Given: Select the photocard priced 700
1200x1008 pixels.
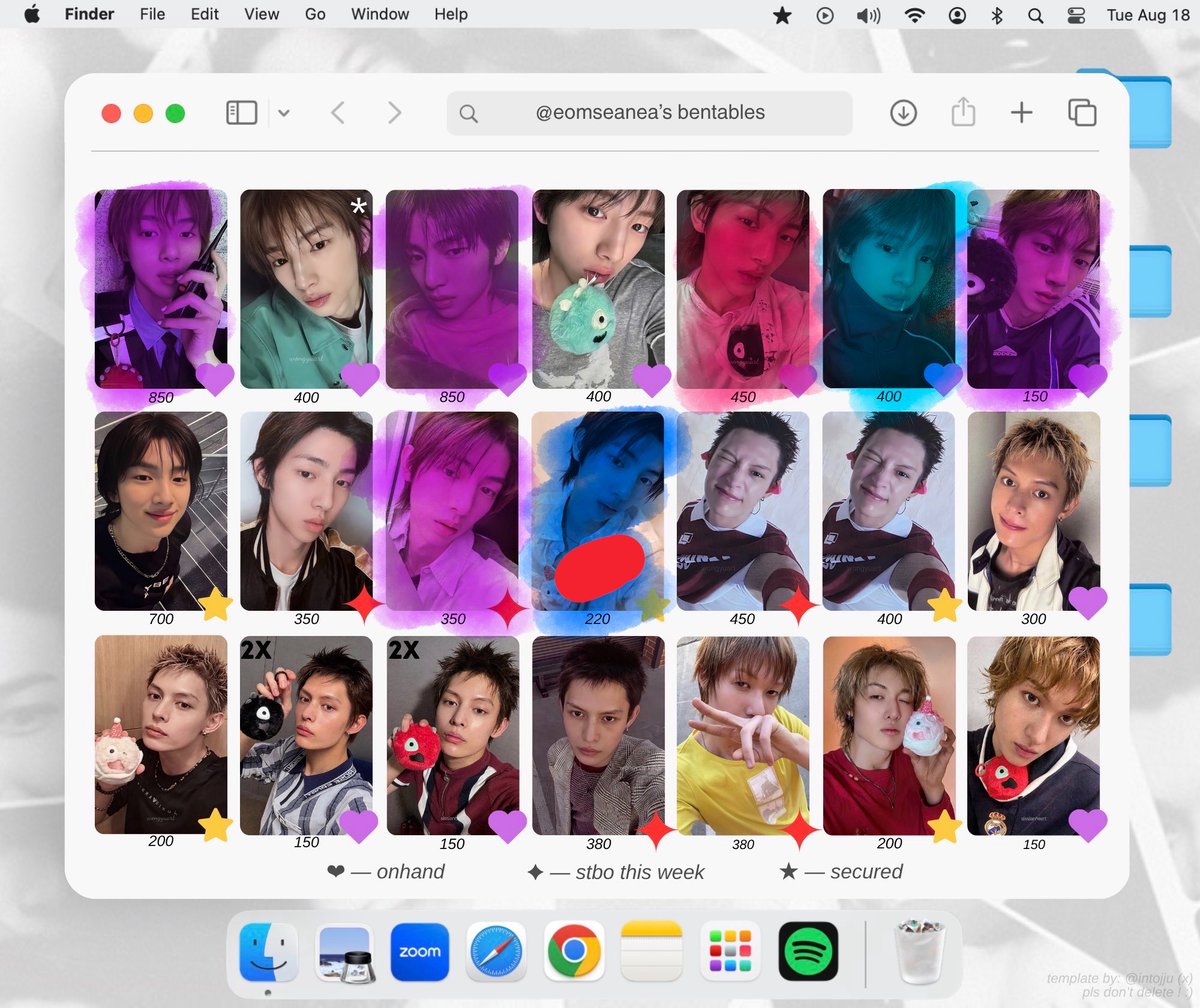Looking at the screenshot, I should point(161,511).
